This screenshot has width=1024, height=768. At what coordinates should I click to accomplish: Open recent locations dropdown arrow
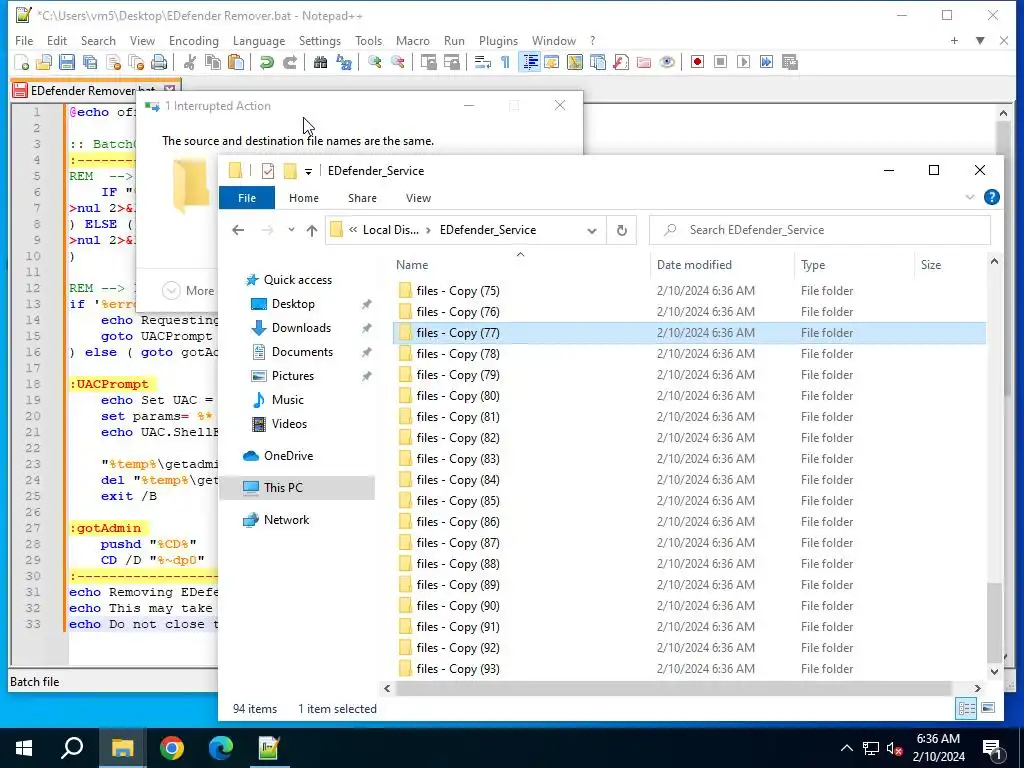(x=291, y=230)
